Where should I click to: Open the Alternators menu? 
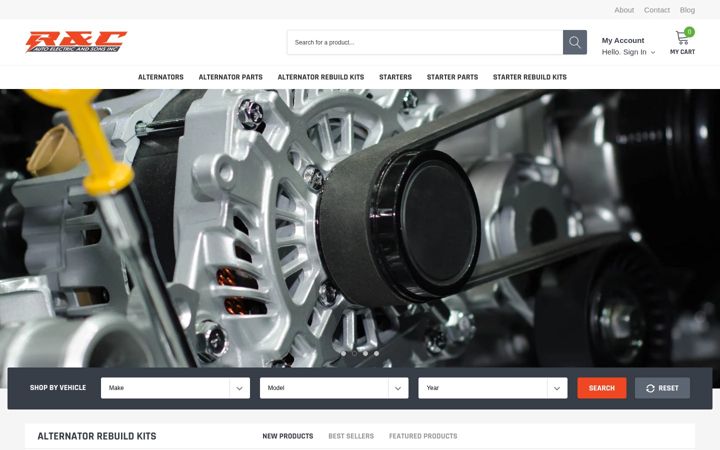161,77
